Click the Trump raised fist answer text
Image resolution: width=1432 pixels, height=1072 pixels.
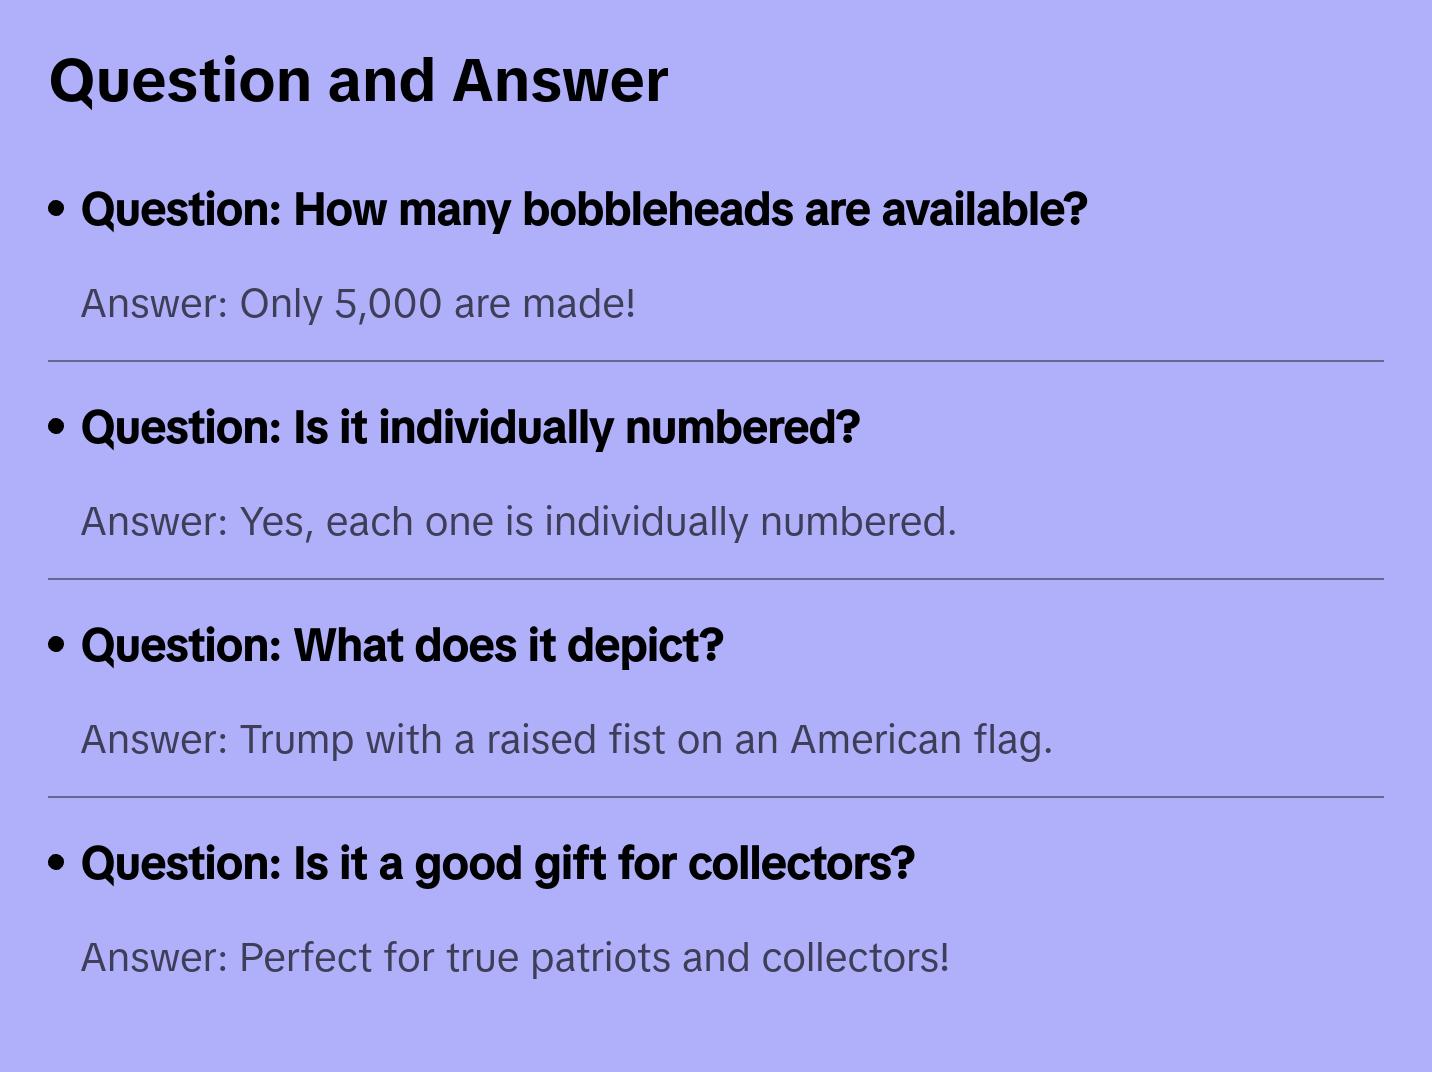(566, 740)
